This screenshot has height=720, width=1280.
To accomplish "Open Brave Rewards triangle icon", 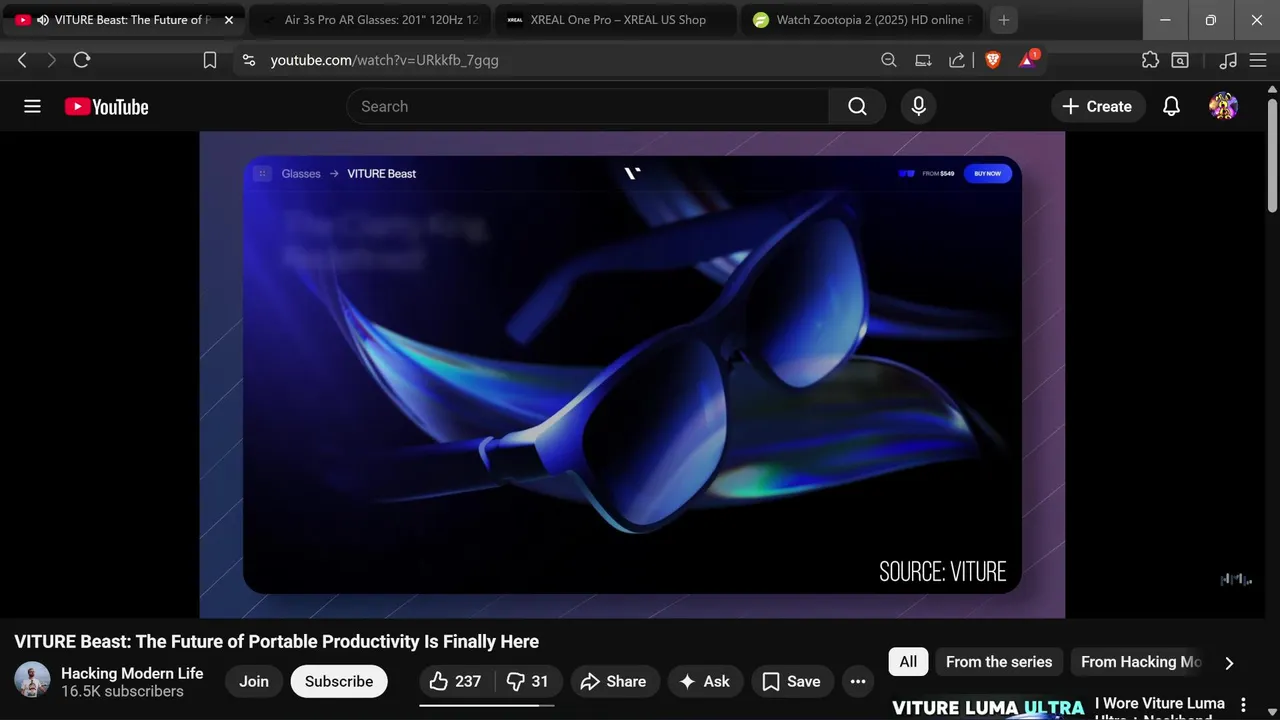I will point(1028,60).
